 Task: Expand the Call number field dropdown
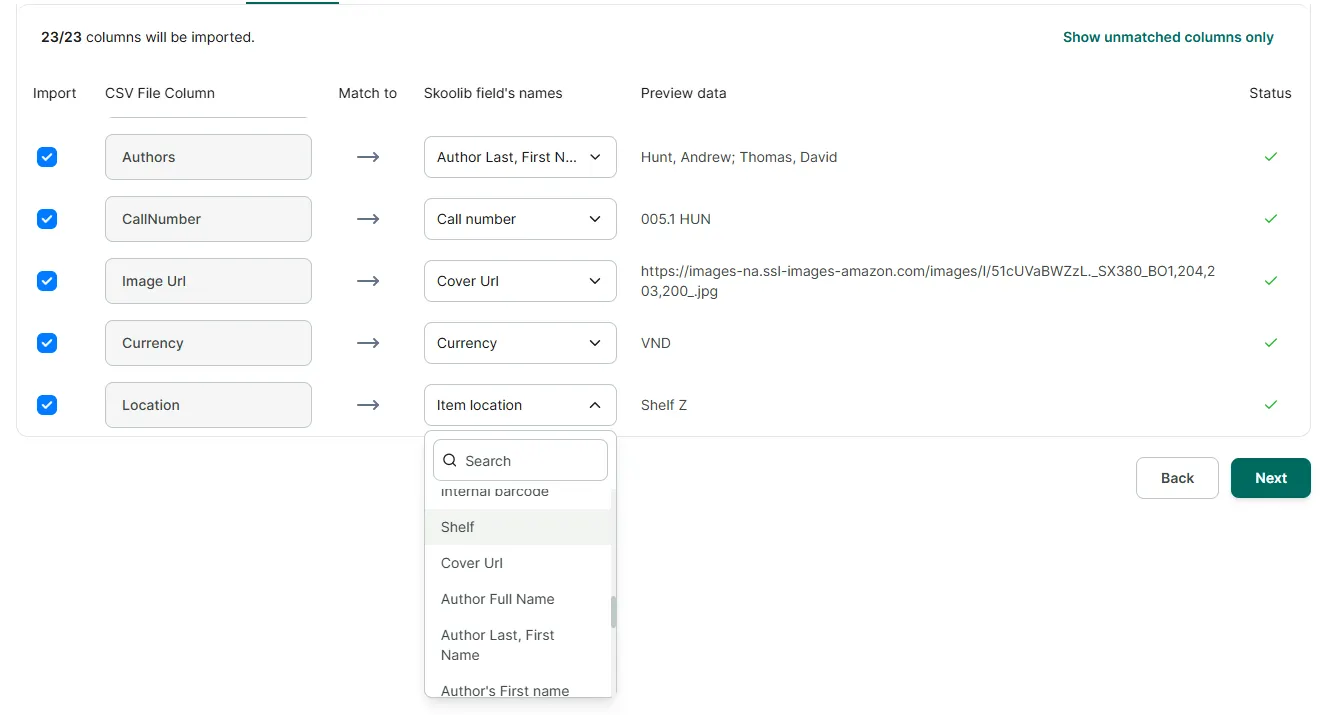520,219
